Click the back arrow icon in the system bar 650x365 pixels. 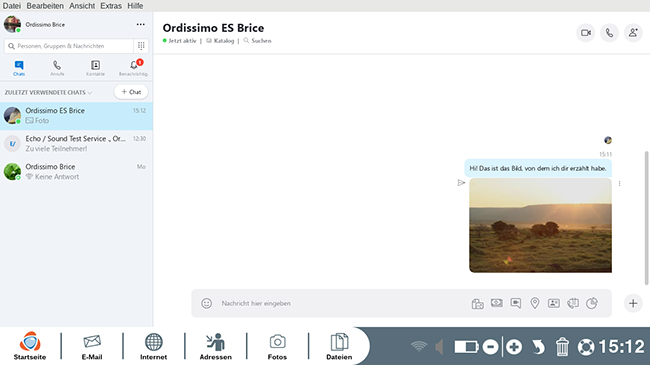point(538,347)
